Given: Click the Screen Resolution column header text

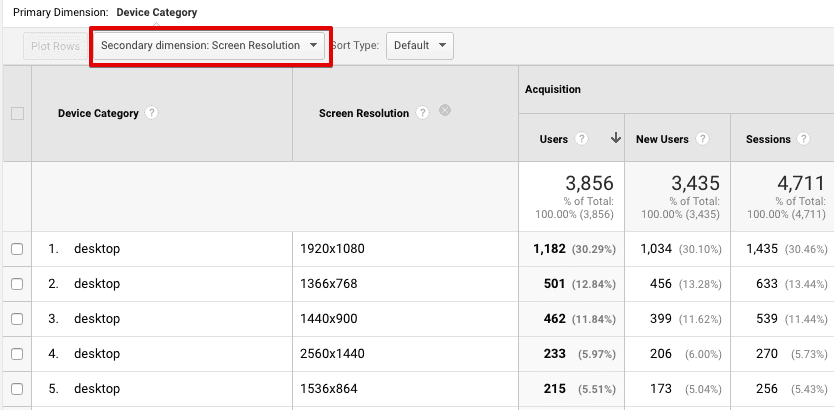Looking at the screenshot, I should click(364, 113).
